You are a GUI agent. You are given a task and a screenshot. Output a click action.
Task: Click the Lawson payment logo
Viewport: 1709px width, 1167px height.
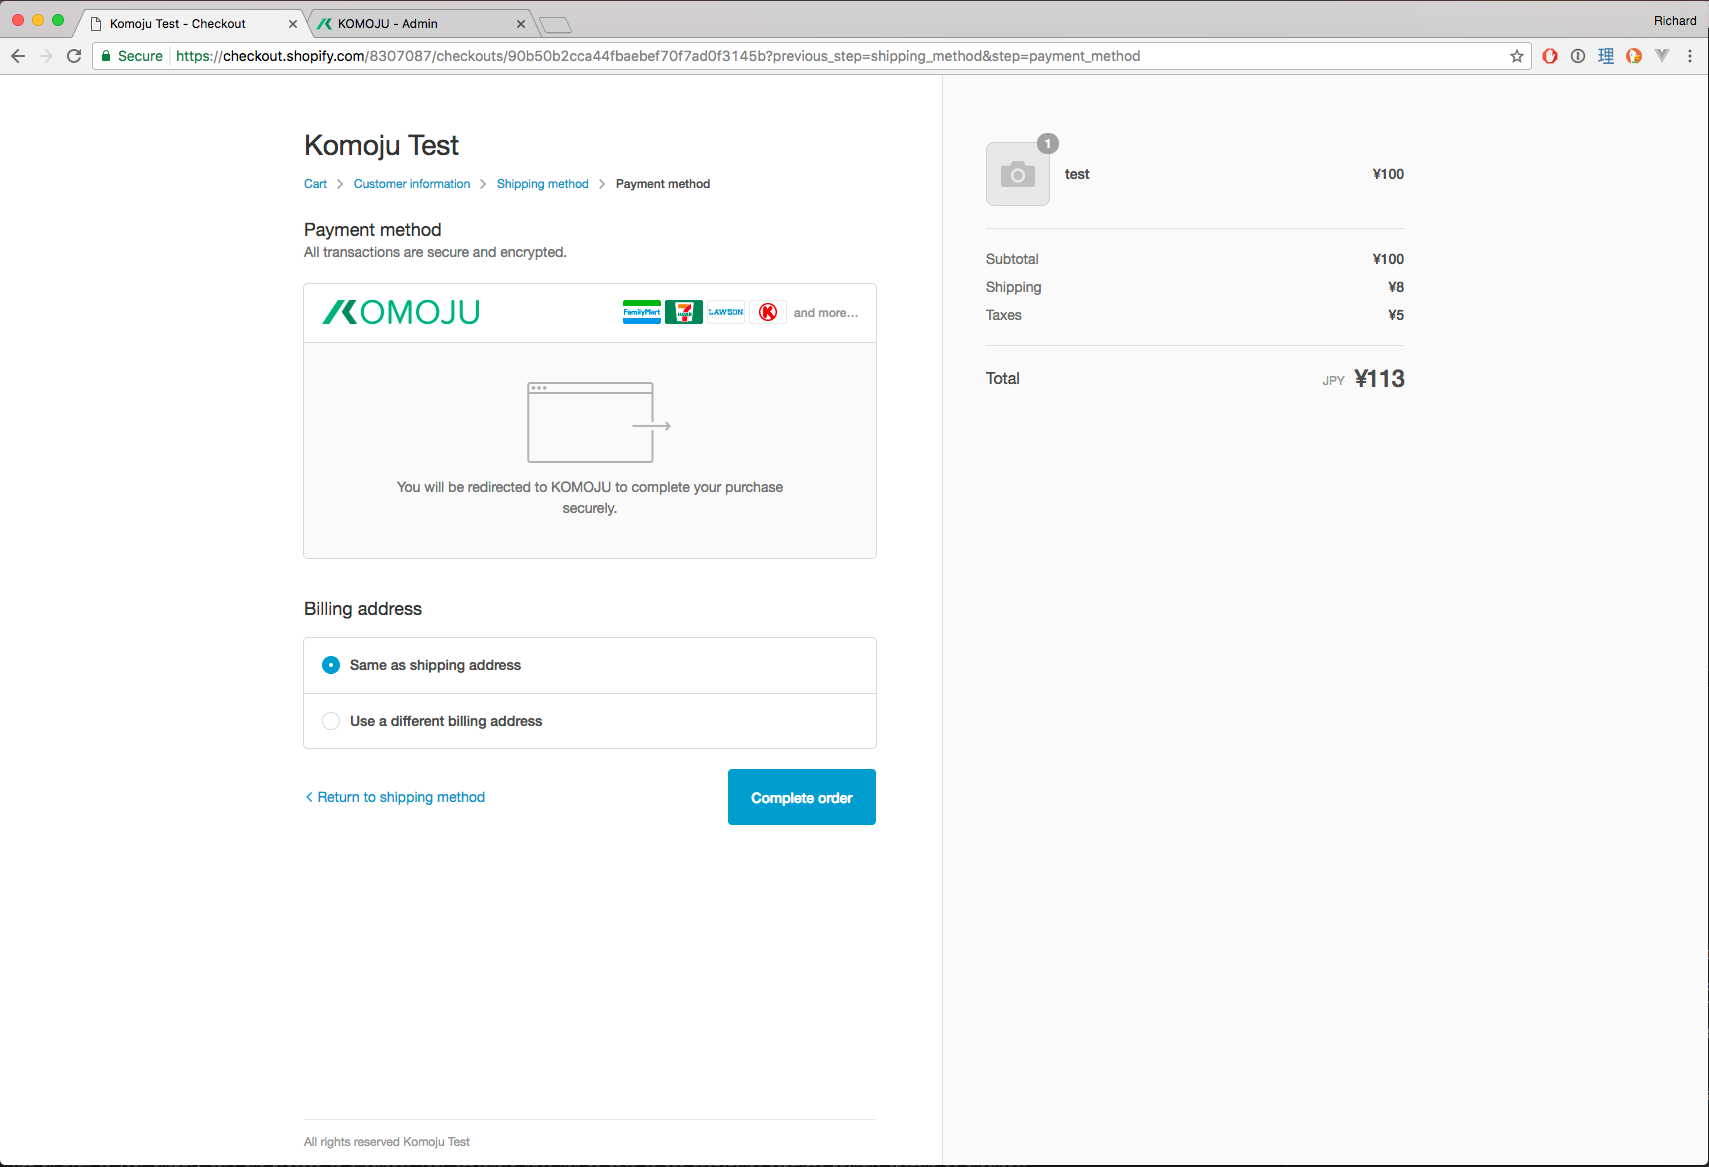726,312
